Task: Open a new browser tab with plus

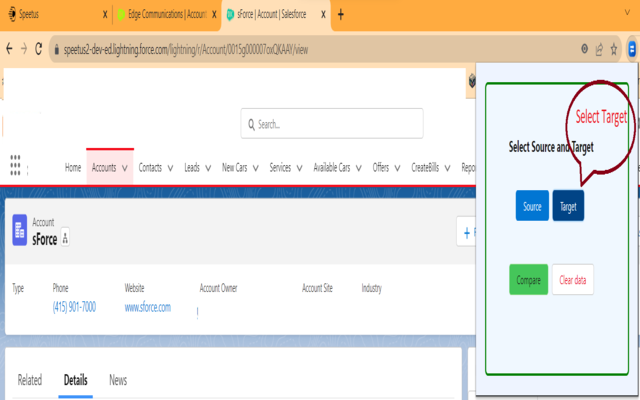Action: tap(341, 15)
